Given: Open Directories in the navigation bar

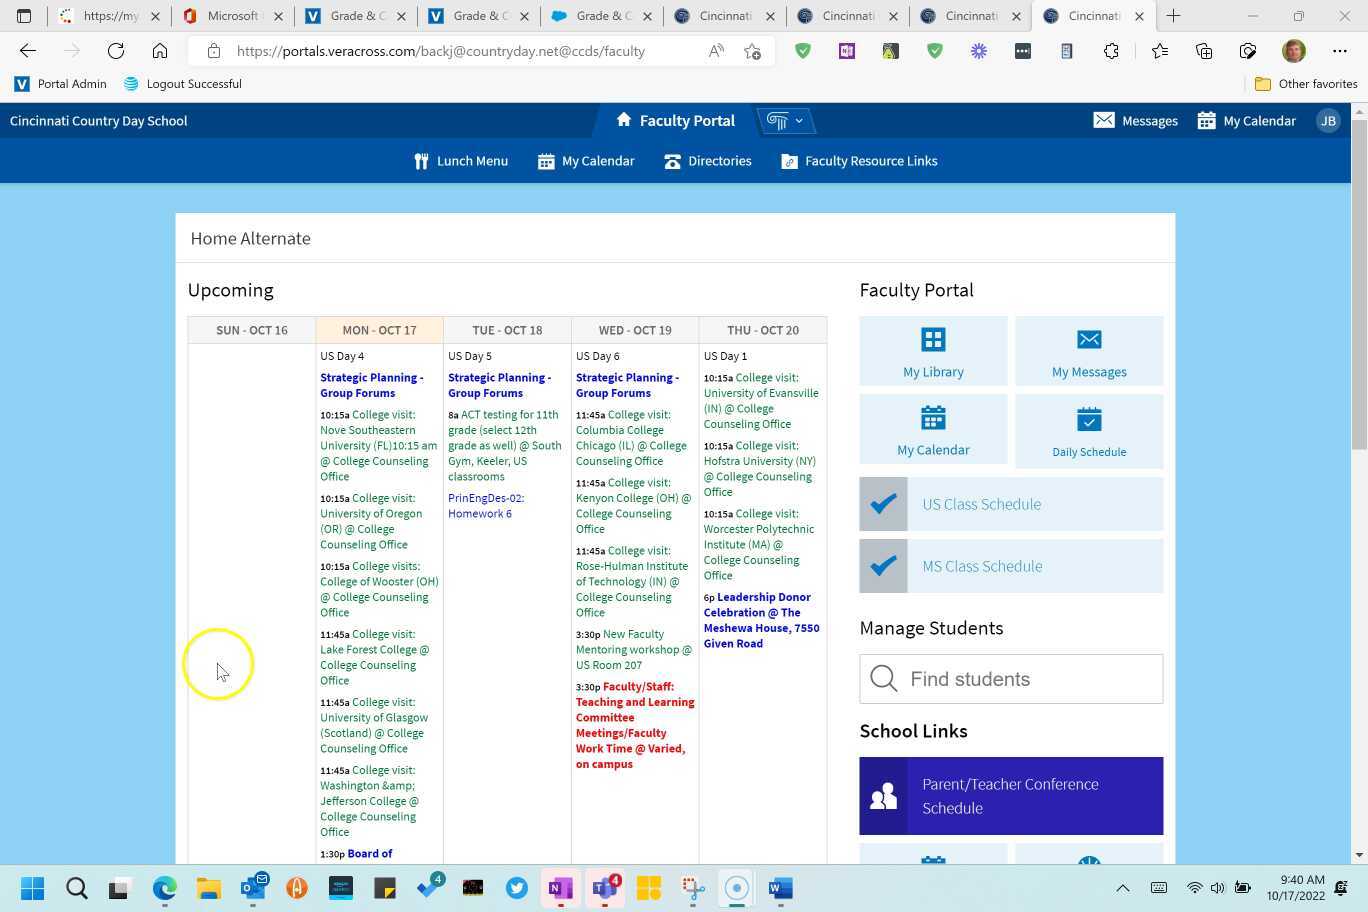Looking at the screenshot, I should tap(708, 161).
